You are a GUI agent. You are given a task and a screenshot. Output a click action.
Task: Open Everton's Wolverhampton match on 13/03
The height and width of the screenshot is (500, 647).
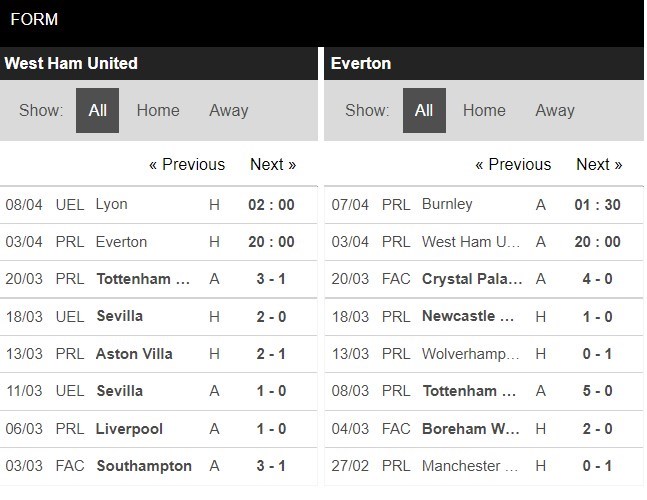pos(484,354)
